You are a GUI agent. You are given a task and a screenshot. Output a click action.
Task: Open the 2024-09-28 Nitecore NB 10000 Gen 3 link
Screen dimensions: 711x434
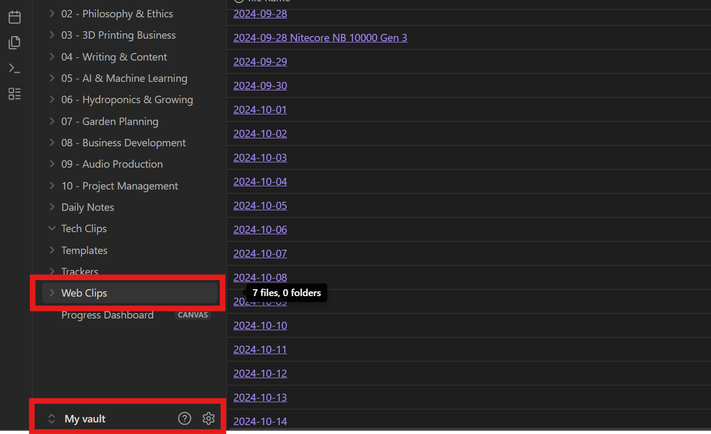click(320, 38)
